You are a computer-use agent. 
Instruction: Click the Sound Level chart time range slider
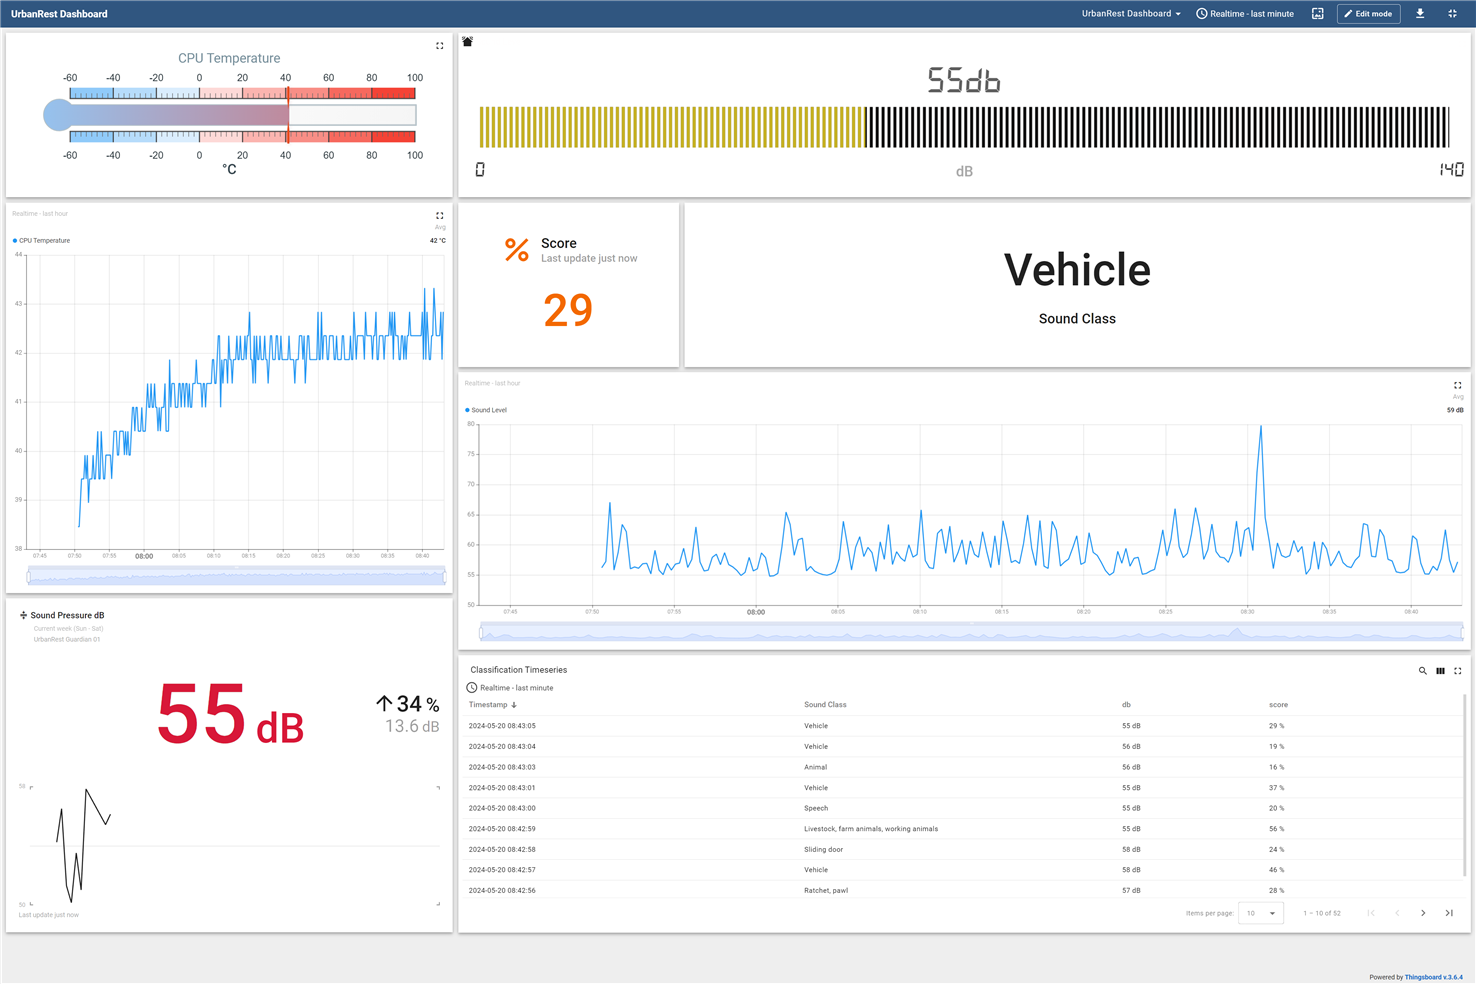pyautogui.click(x=971, y=632)
